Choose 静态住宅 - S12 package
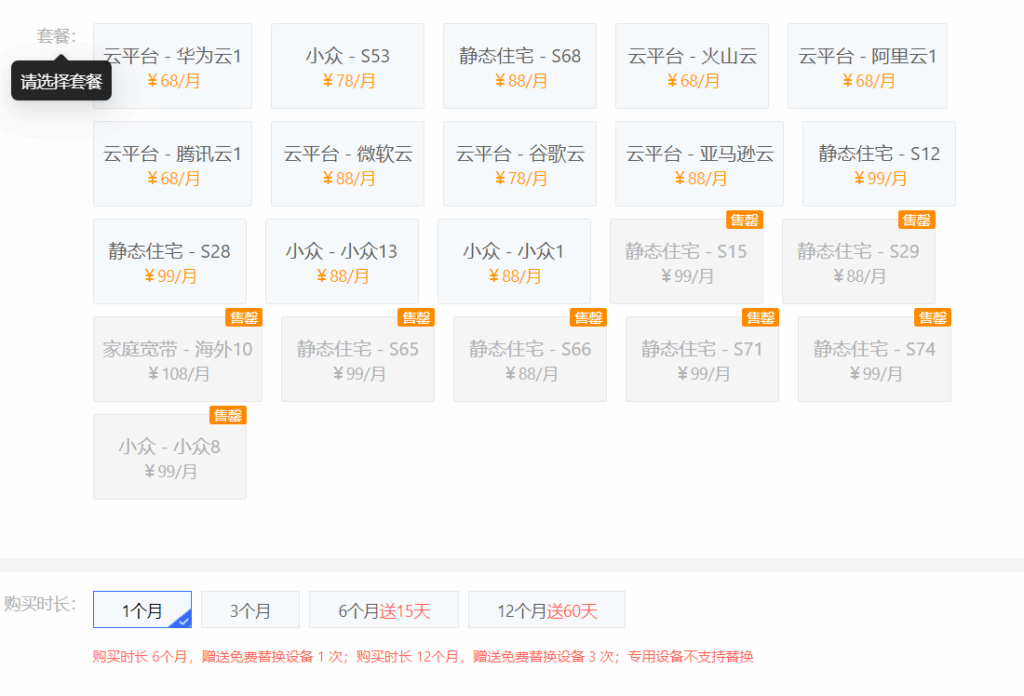 (x=879, y=164)
